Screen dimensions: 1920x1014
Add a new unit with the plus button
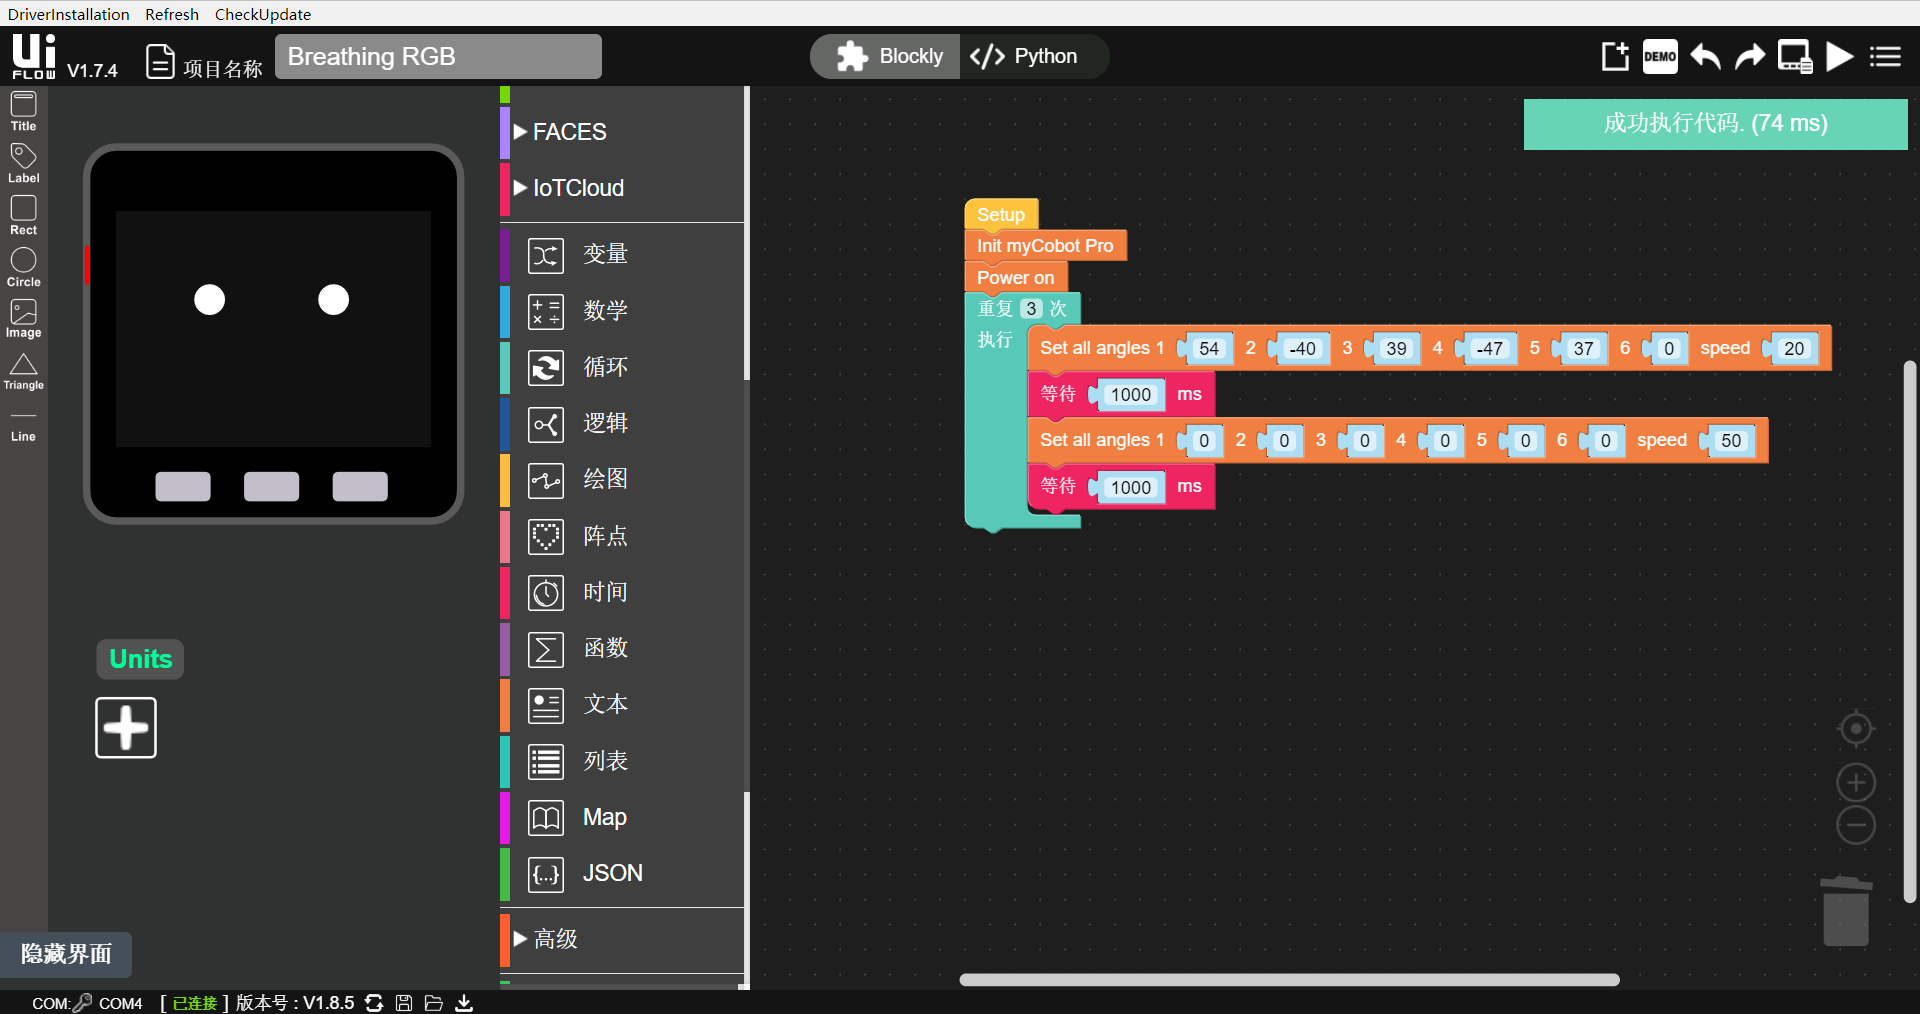[x=125, y=727]
